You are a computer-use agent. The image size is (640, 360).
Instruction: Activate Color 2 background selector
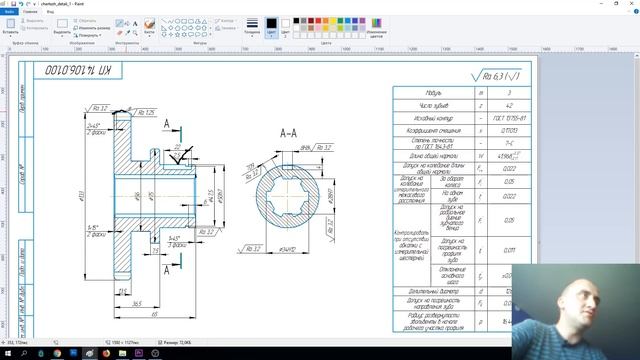(286, 28)
